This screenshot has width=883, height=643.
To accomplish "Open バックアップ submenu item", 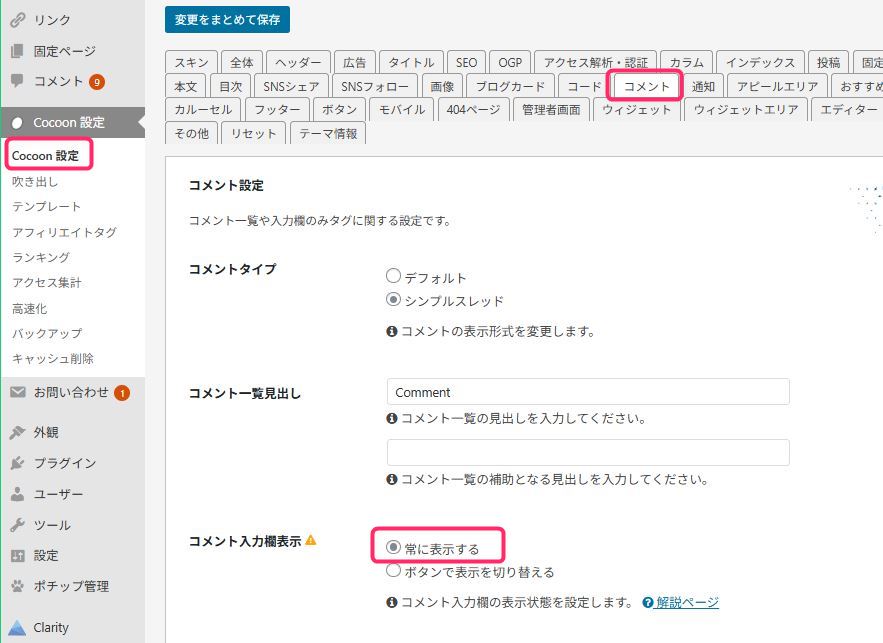I will 47,333.
